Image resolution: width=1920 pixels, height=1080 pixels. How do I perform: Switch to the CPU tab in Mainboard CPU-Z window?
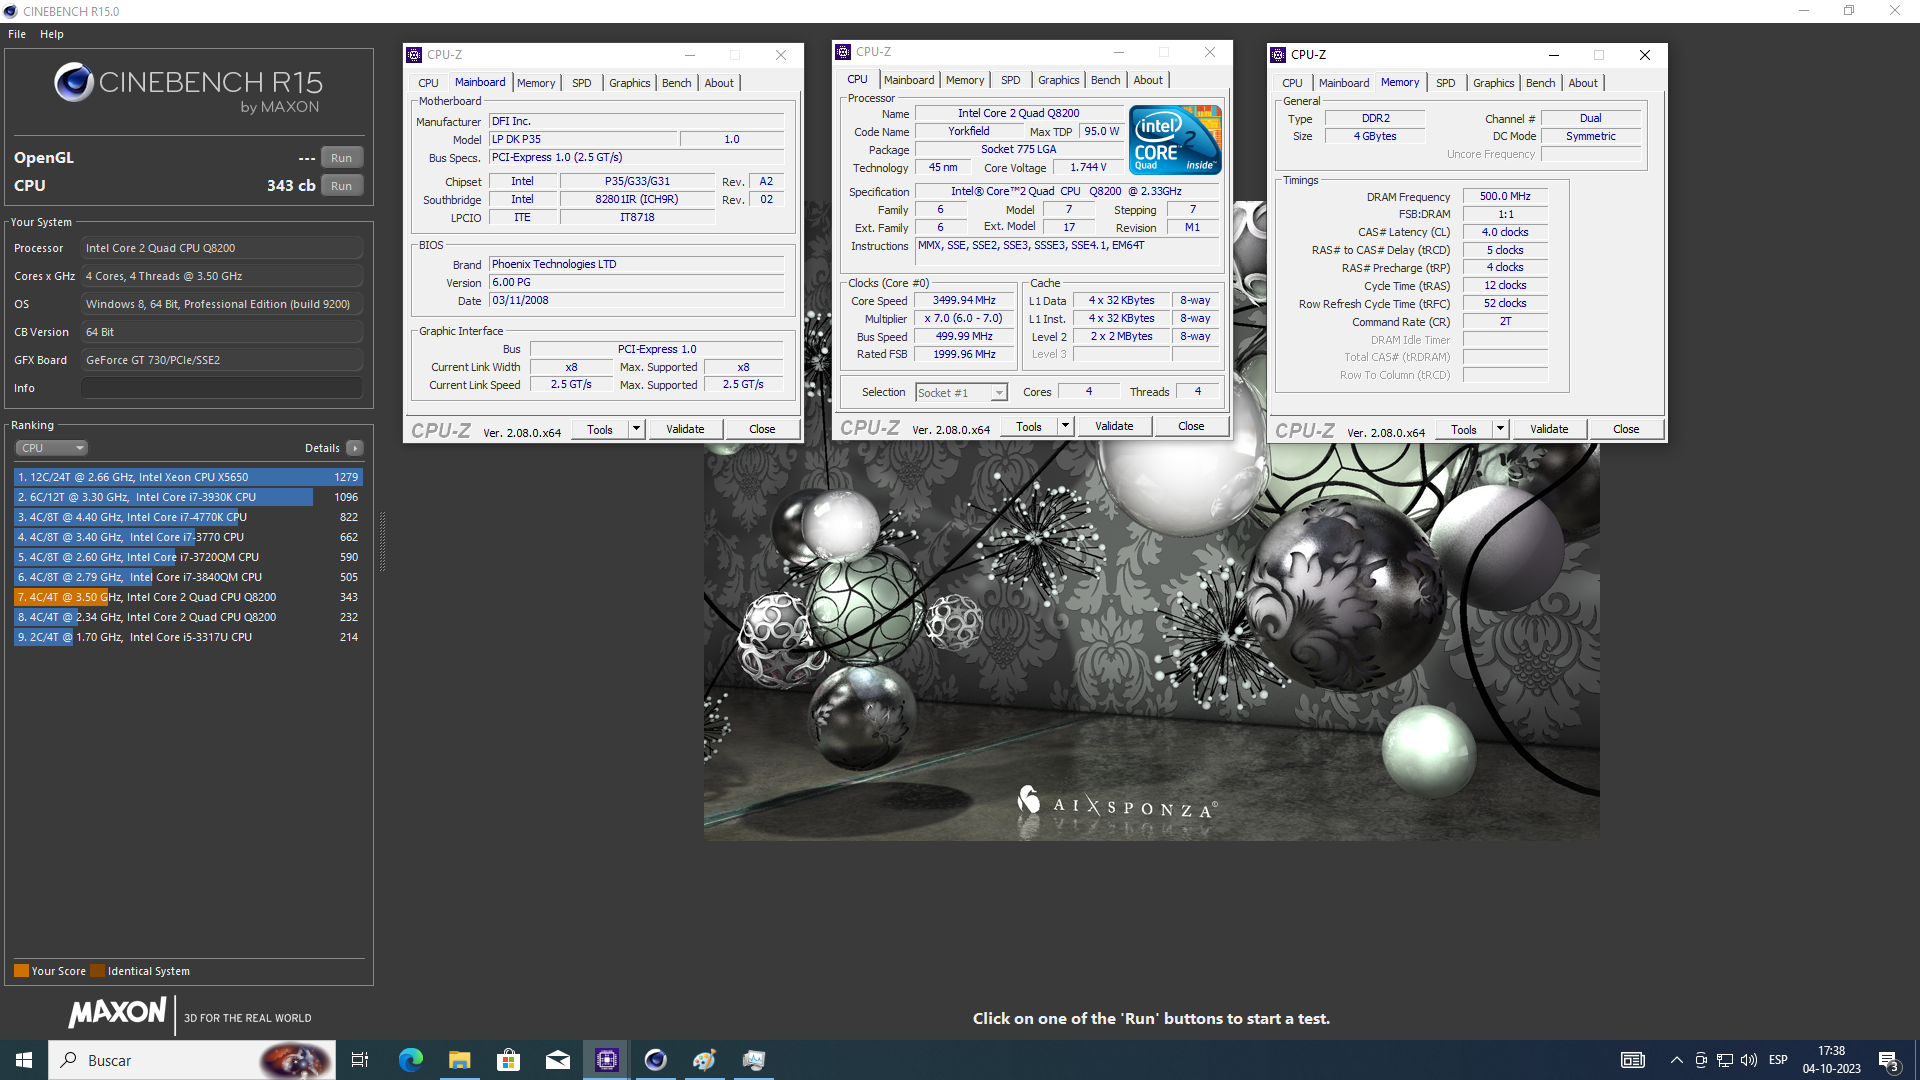[428, 83]
